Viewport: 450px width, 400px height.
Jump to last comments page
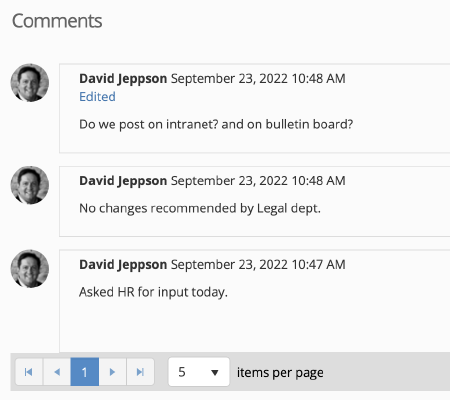pos(140,372)
